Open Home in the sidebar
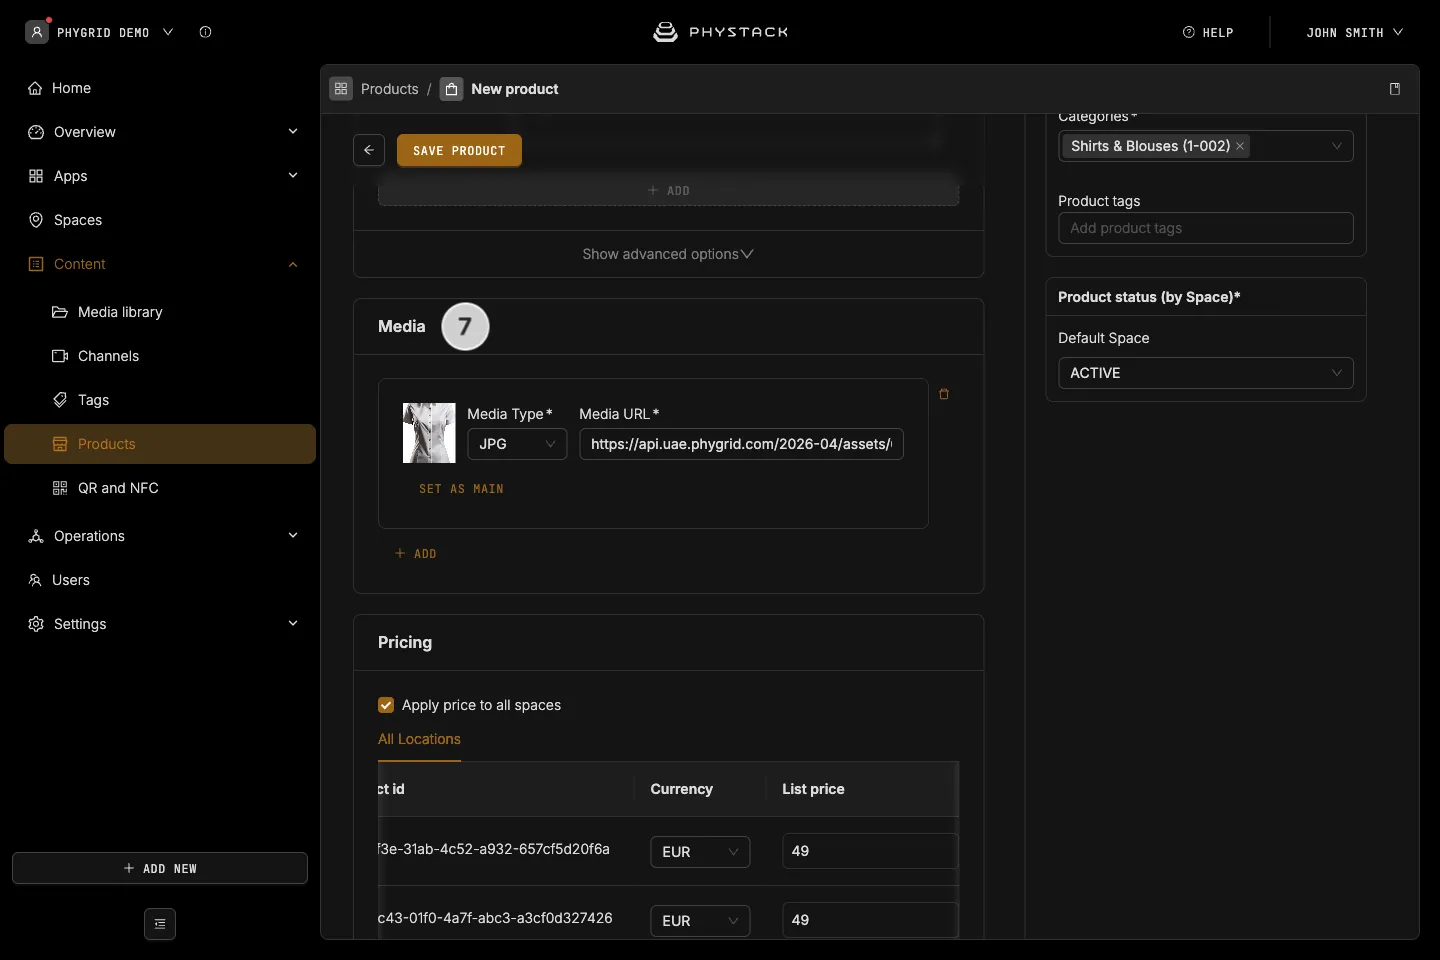This screenshot has width=1440, height=960. coord(160,88)
